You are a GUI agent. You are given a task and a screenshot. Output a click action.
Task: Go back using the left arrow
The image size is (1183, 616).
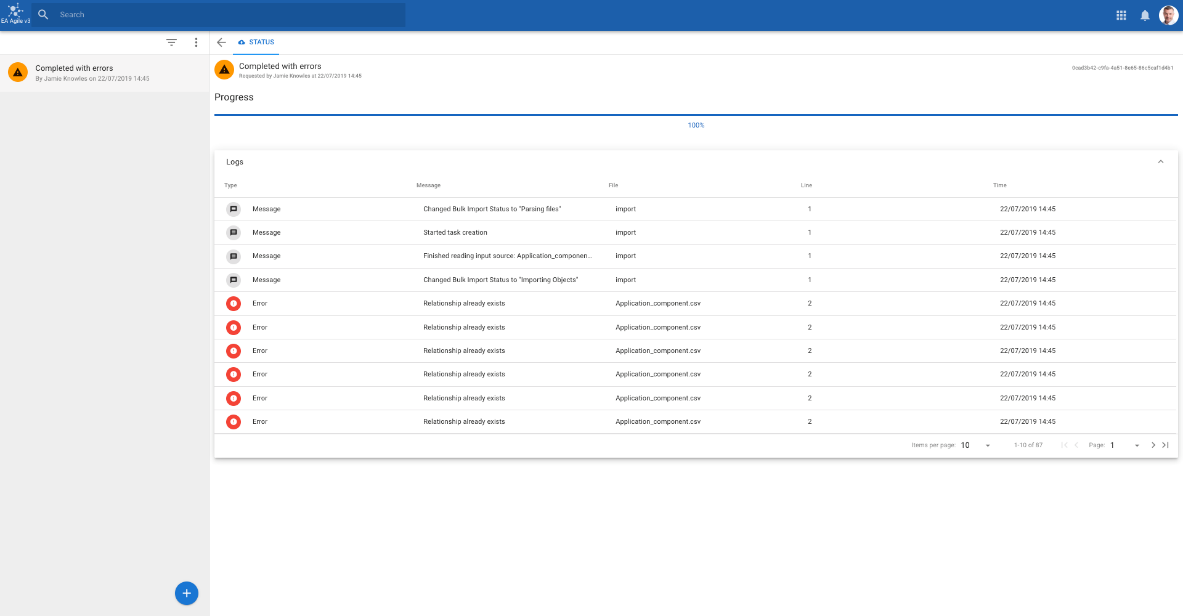coord(222,42)
